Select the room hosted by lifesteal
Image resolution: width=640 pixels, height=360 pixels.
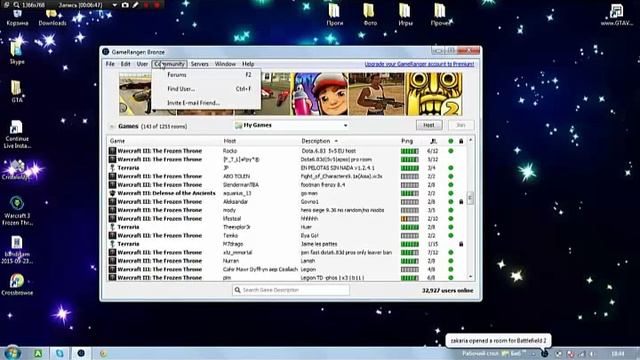coord(287,219)
